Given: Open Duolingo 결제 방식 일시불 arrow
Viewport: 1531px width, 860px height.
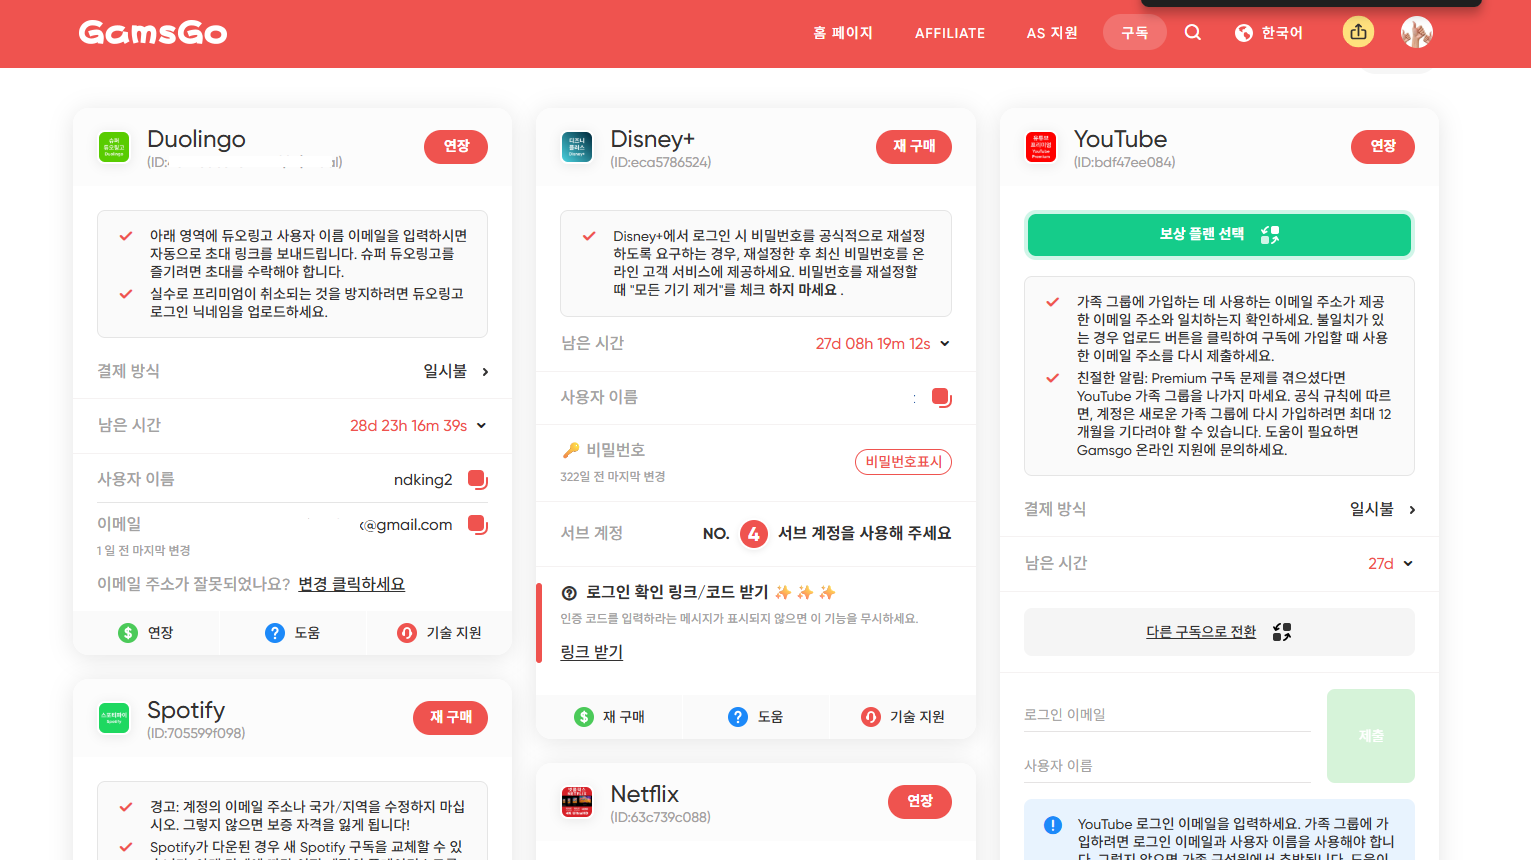Looking at the screenshot, I should pyautogui.click(x=486, y=372).
